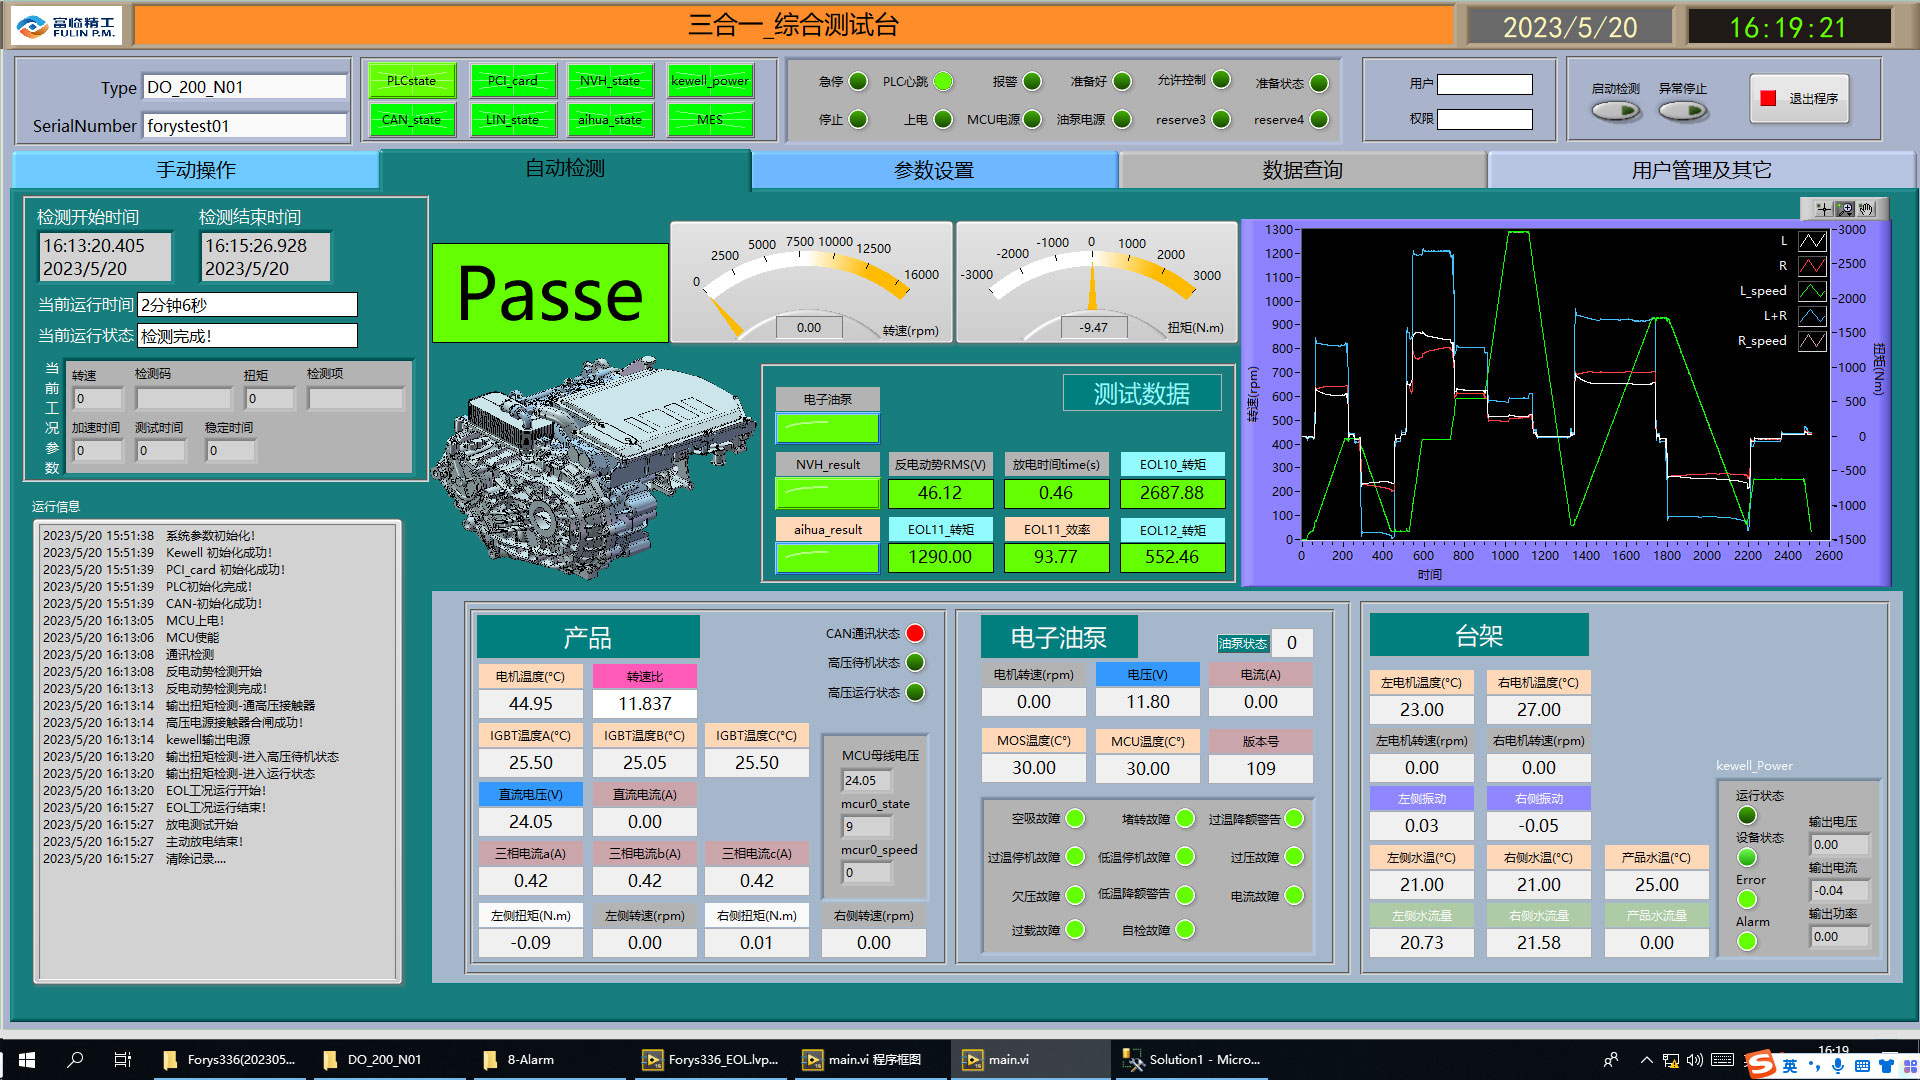Open Task View on the taskbar
The height and width of the screenshot is (1080, 1920).
pyautogui.click(x=123, y=1060)
